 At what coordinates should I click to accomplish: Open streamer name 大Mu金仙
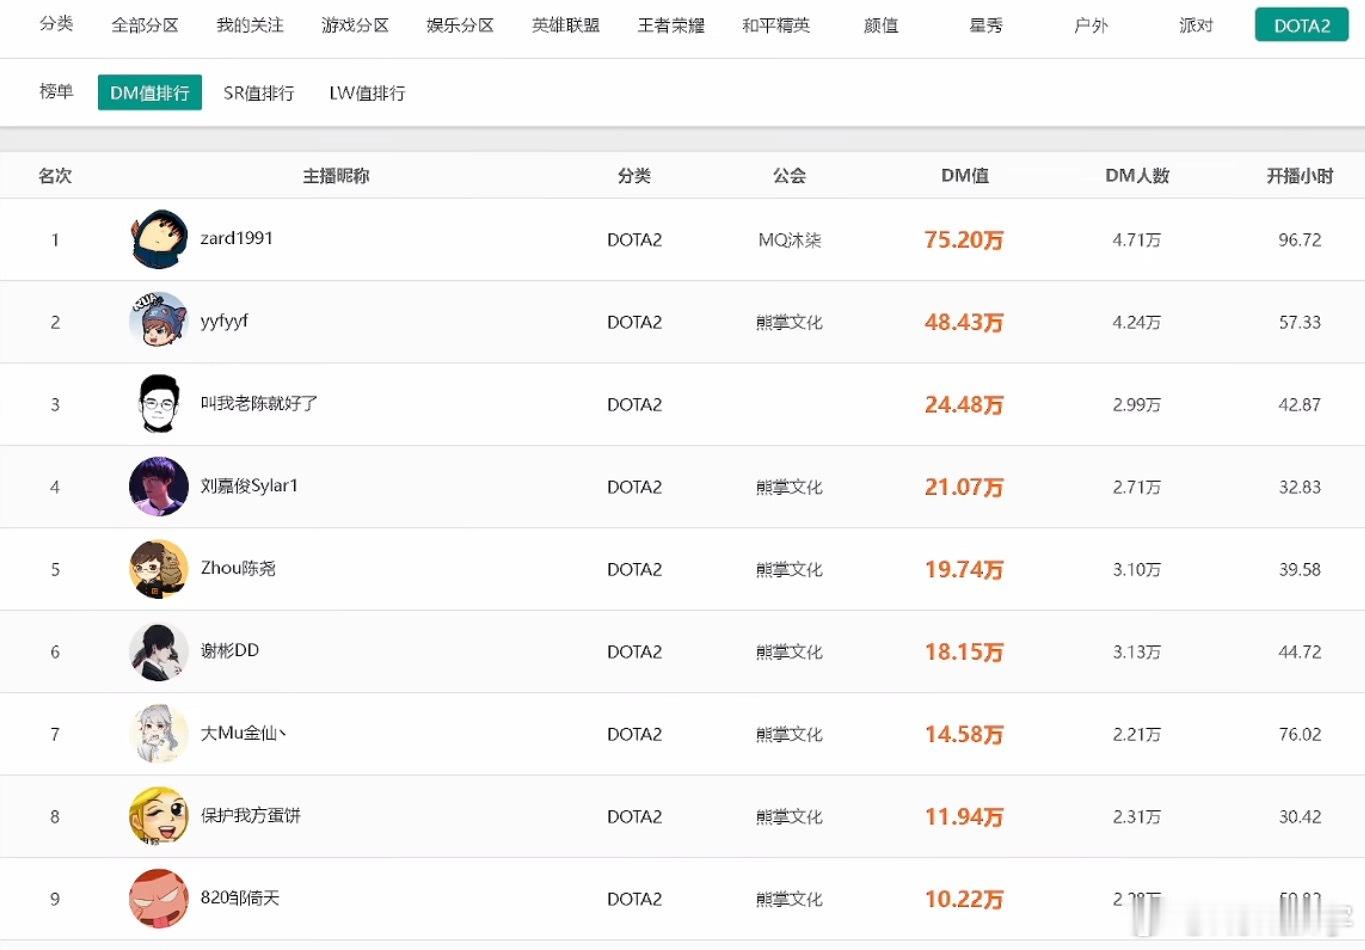pyautogui.click(x=244, y=733)
